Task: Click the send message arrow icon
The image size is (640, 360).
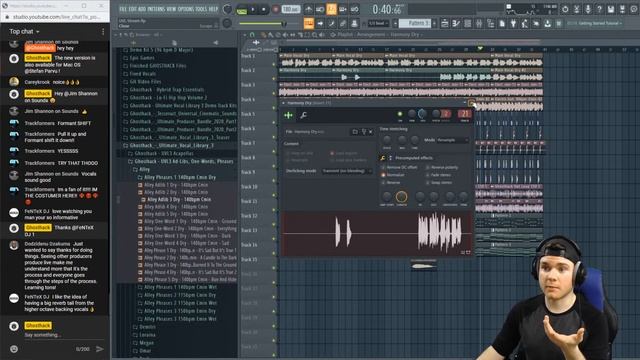Action: (x=99, y=349)
